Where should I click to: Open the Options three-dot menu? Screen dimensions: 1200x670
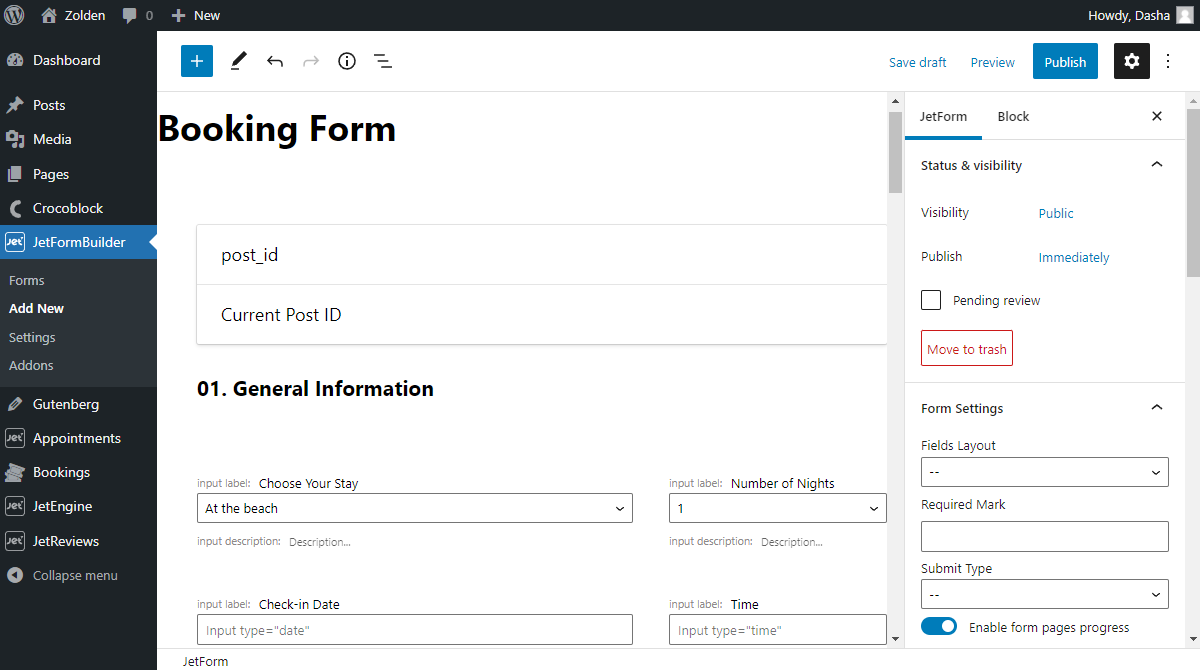(1168, 61)
